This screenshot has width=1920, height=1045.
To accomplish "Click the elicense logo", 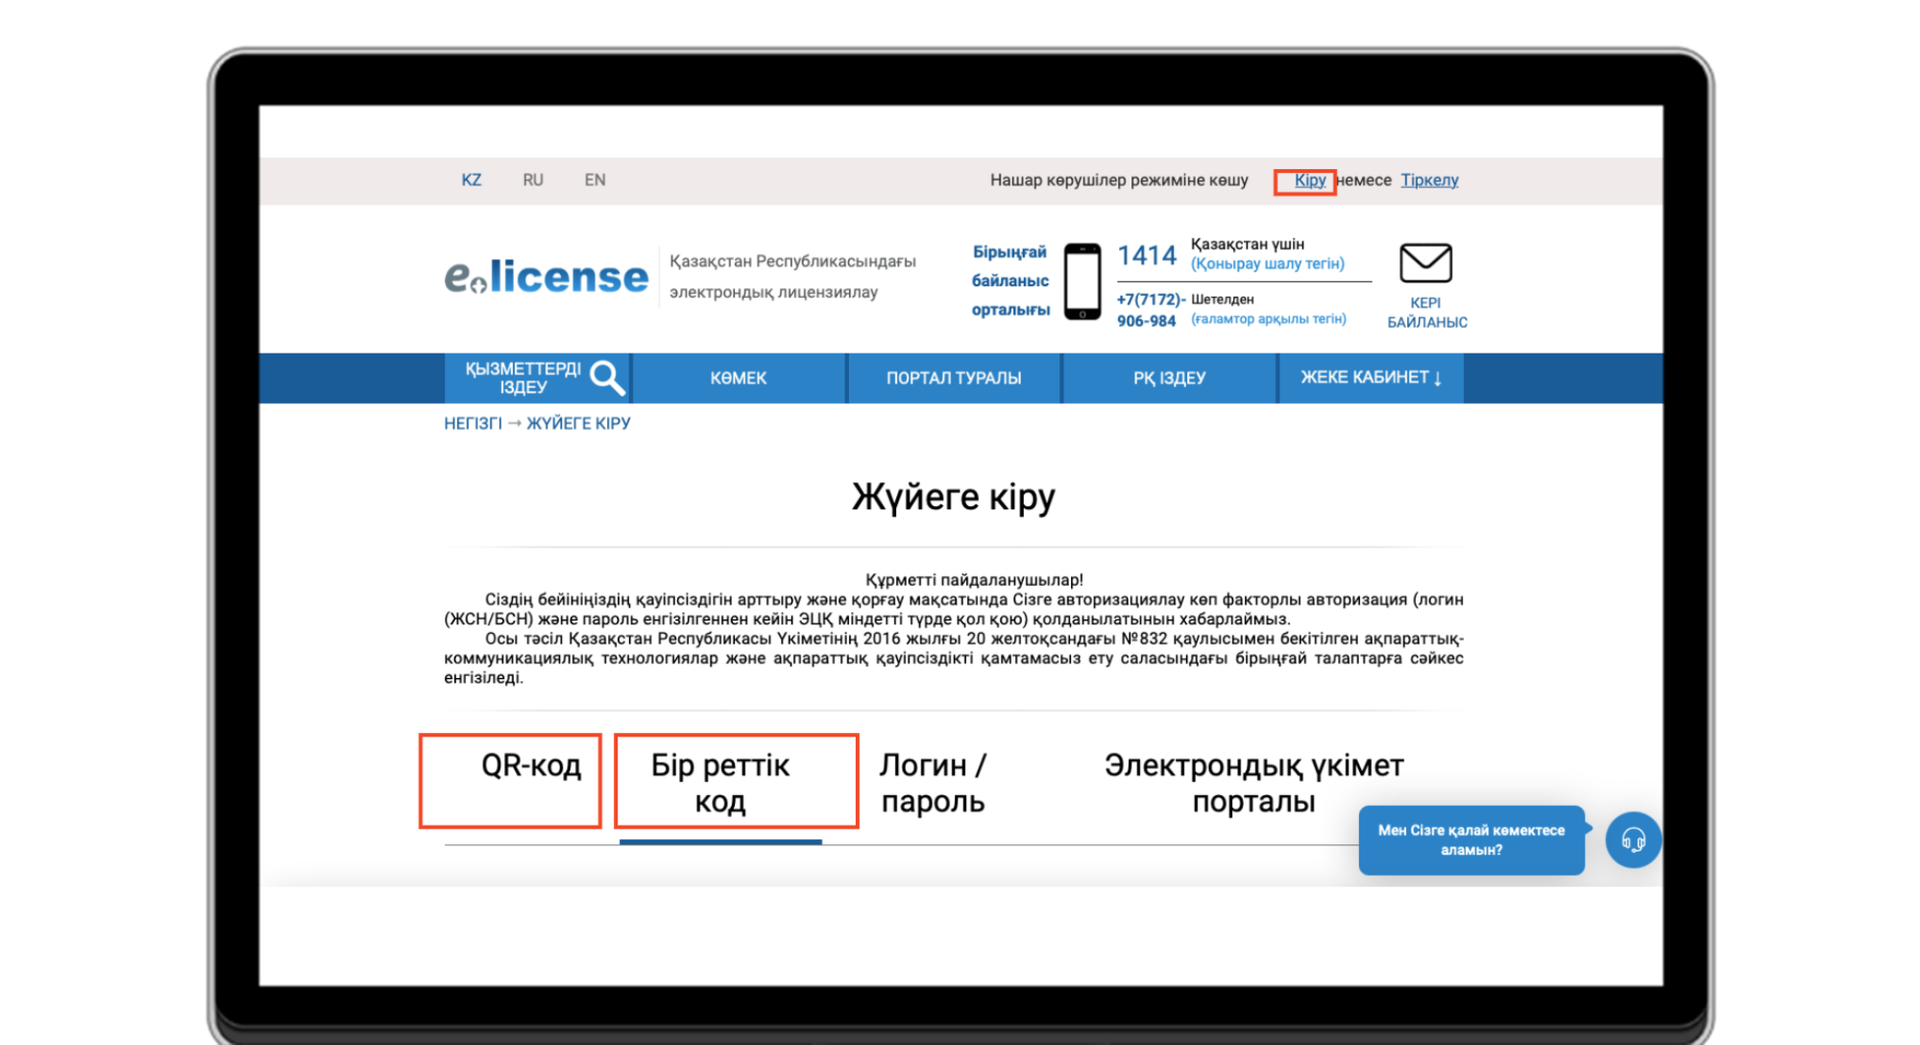I will tap(546, 276).
